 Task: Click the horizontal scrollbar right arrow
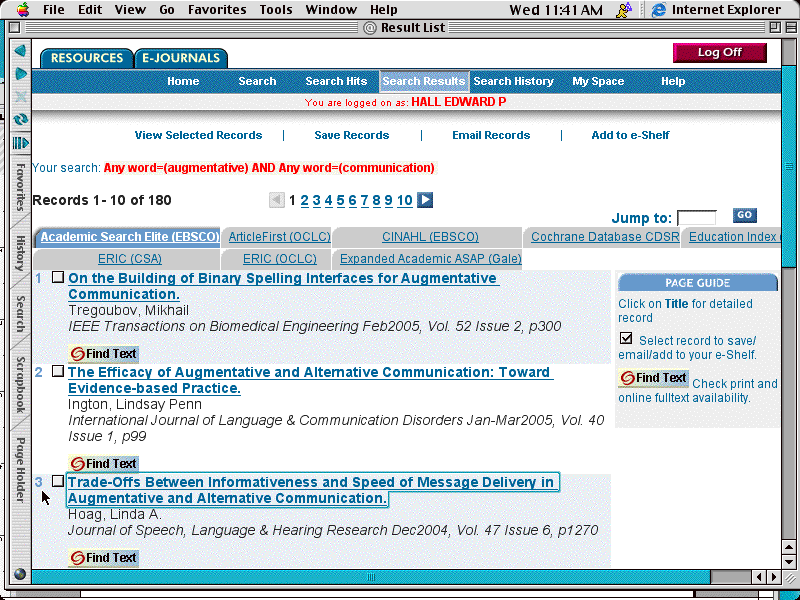point(773,577)
